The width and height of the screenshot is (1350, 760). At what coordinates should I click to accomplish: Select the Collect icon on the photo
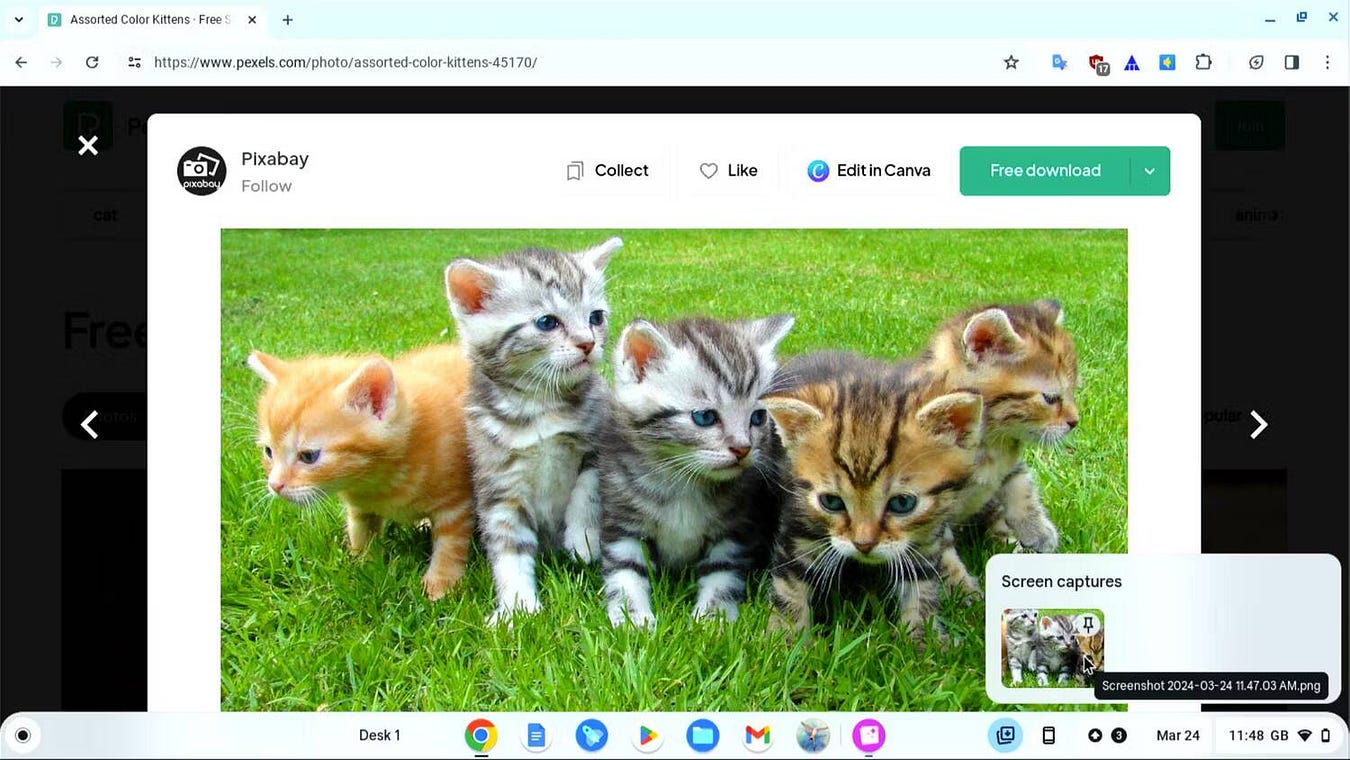point(575,170)
